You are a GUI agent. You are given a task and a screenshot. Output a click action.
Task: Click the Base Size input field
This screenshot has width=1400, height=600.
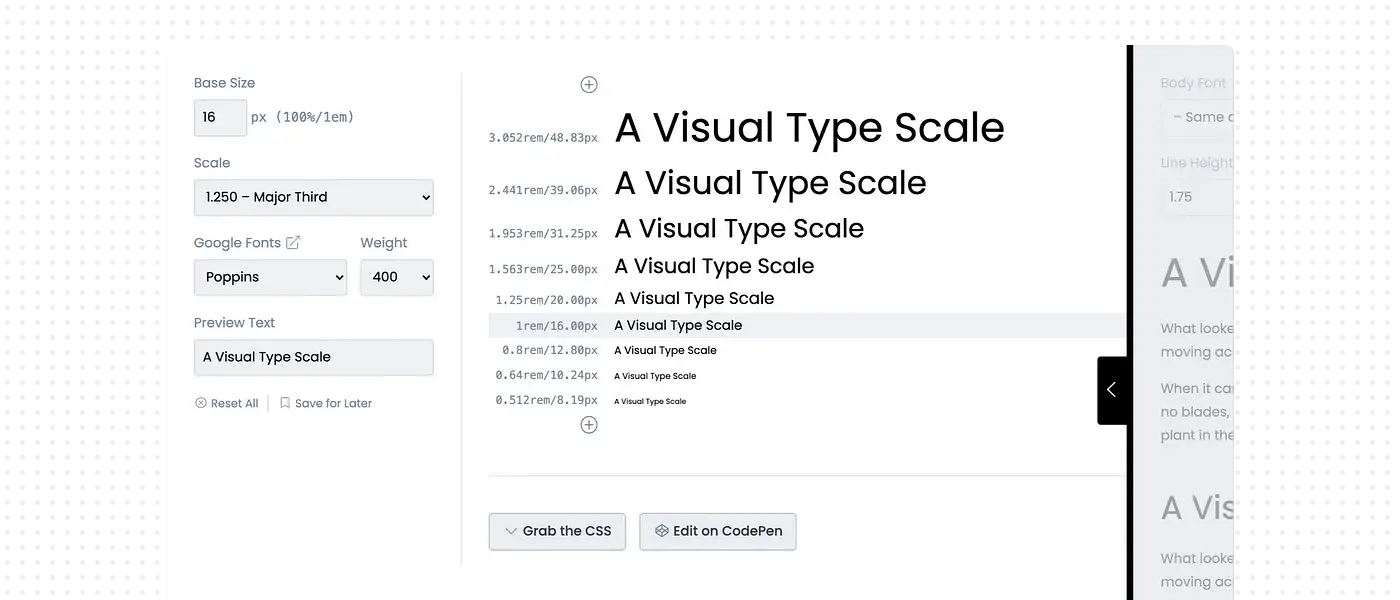point(220,117)
